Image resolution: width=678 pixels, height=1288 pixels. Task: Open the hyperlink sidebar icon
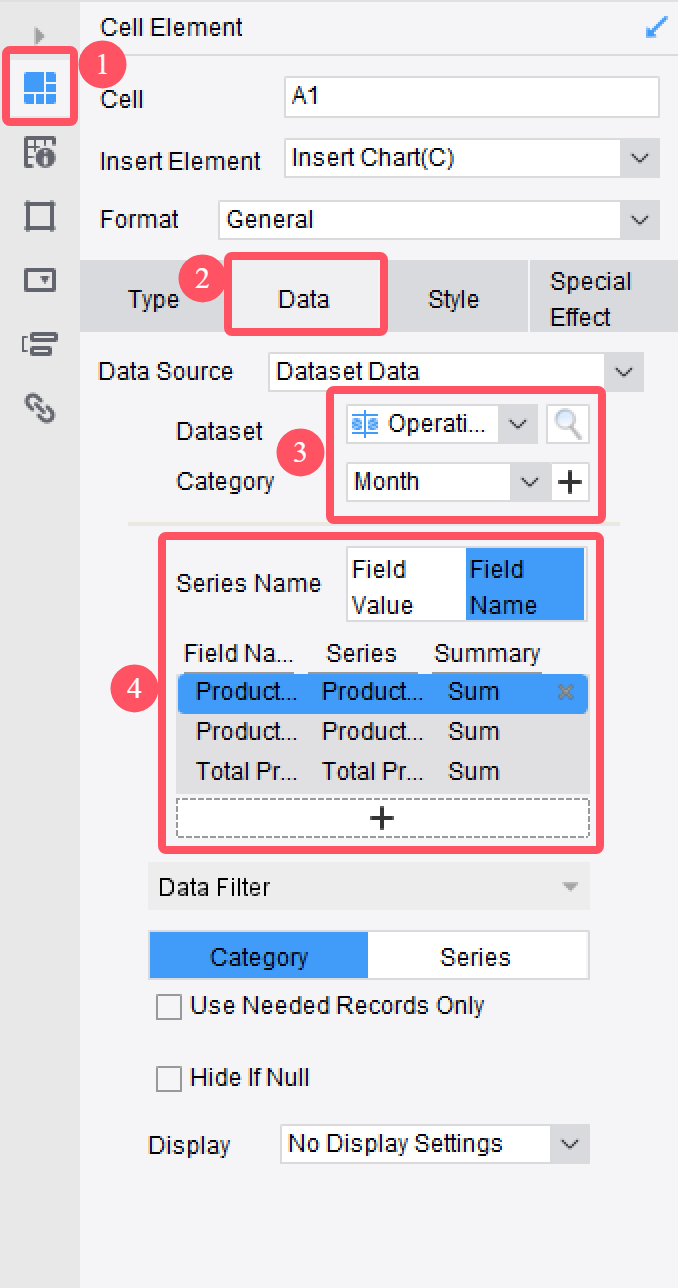point(40,407)
